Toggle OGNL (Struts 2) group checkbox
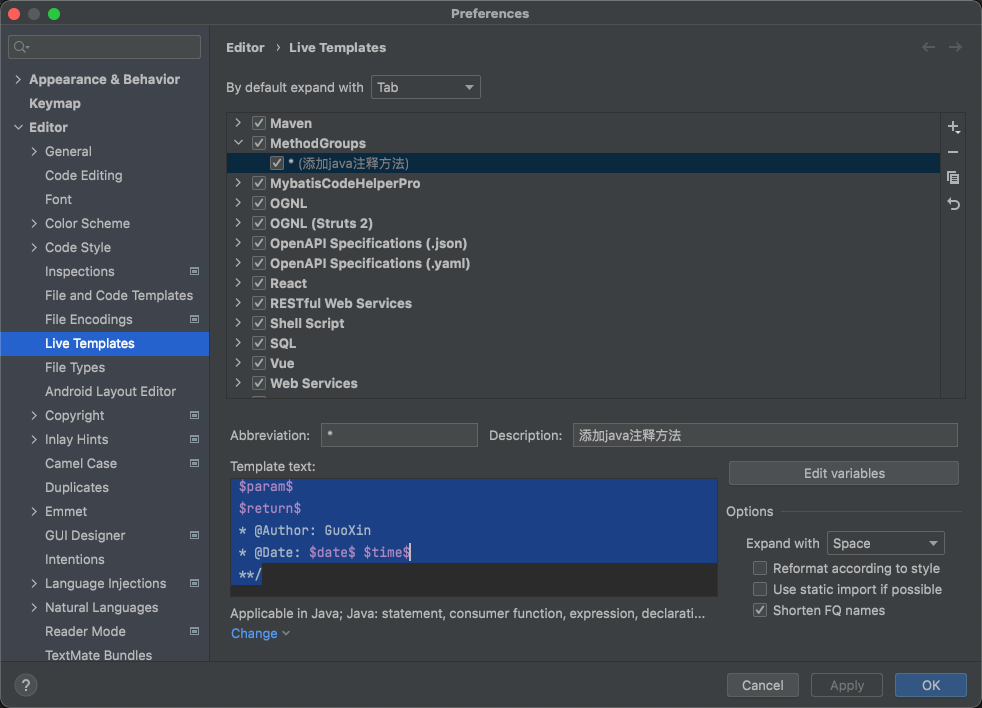Viewport: 982px width, 708px height. click(x=259, y=223)
